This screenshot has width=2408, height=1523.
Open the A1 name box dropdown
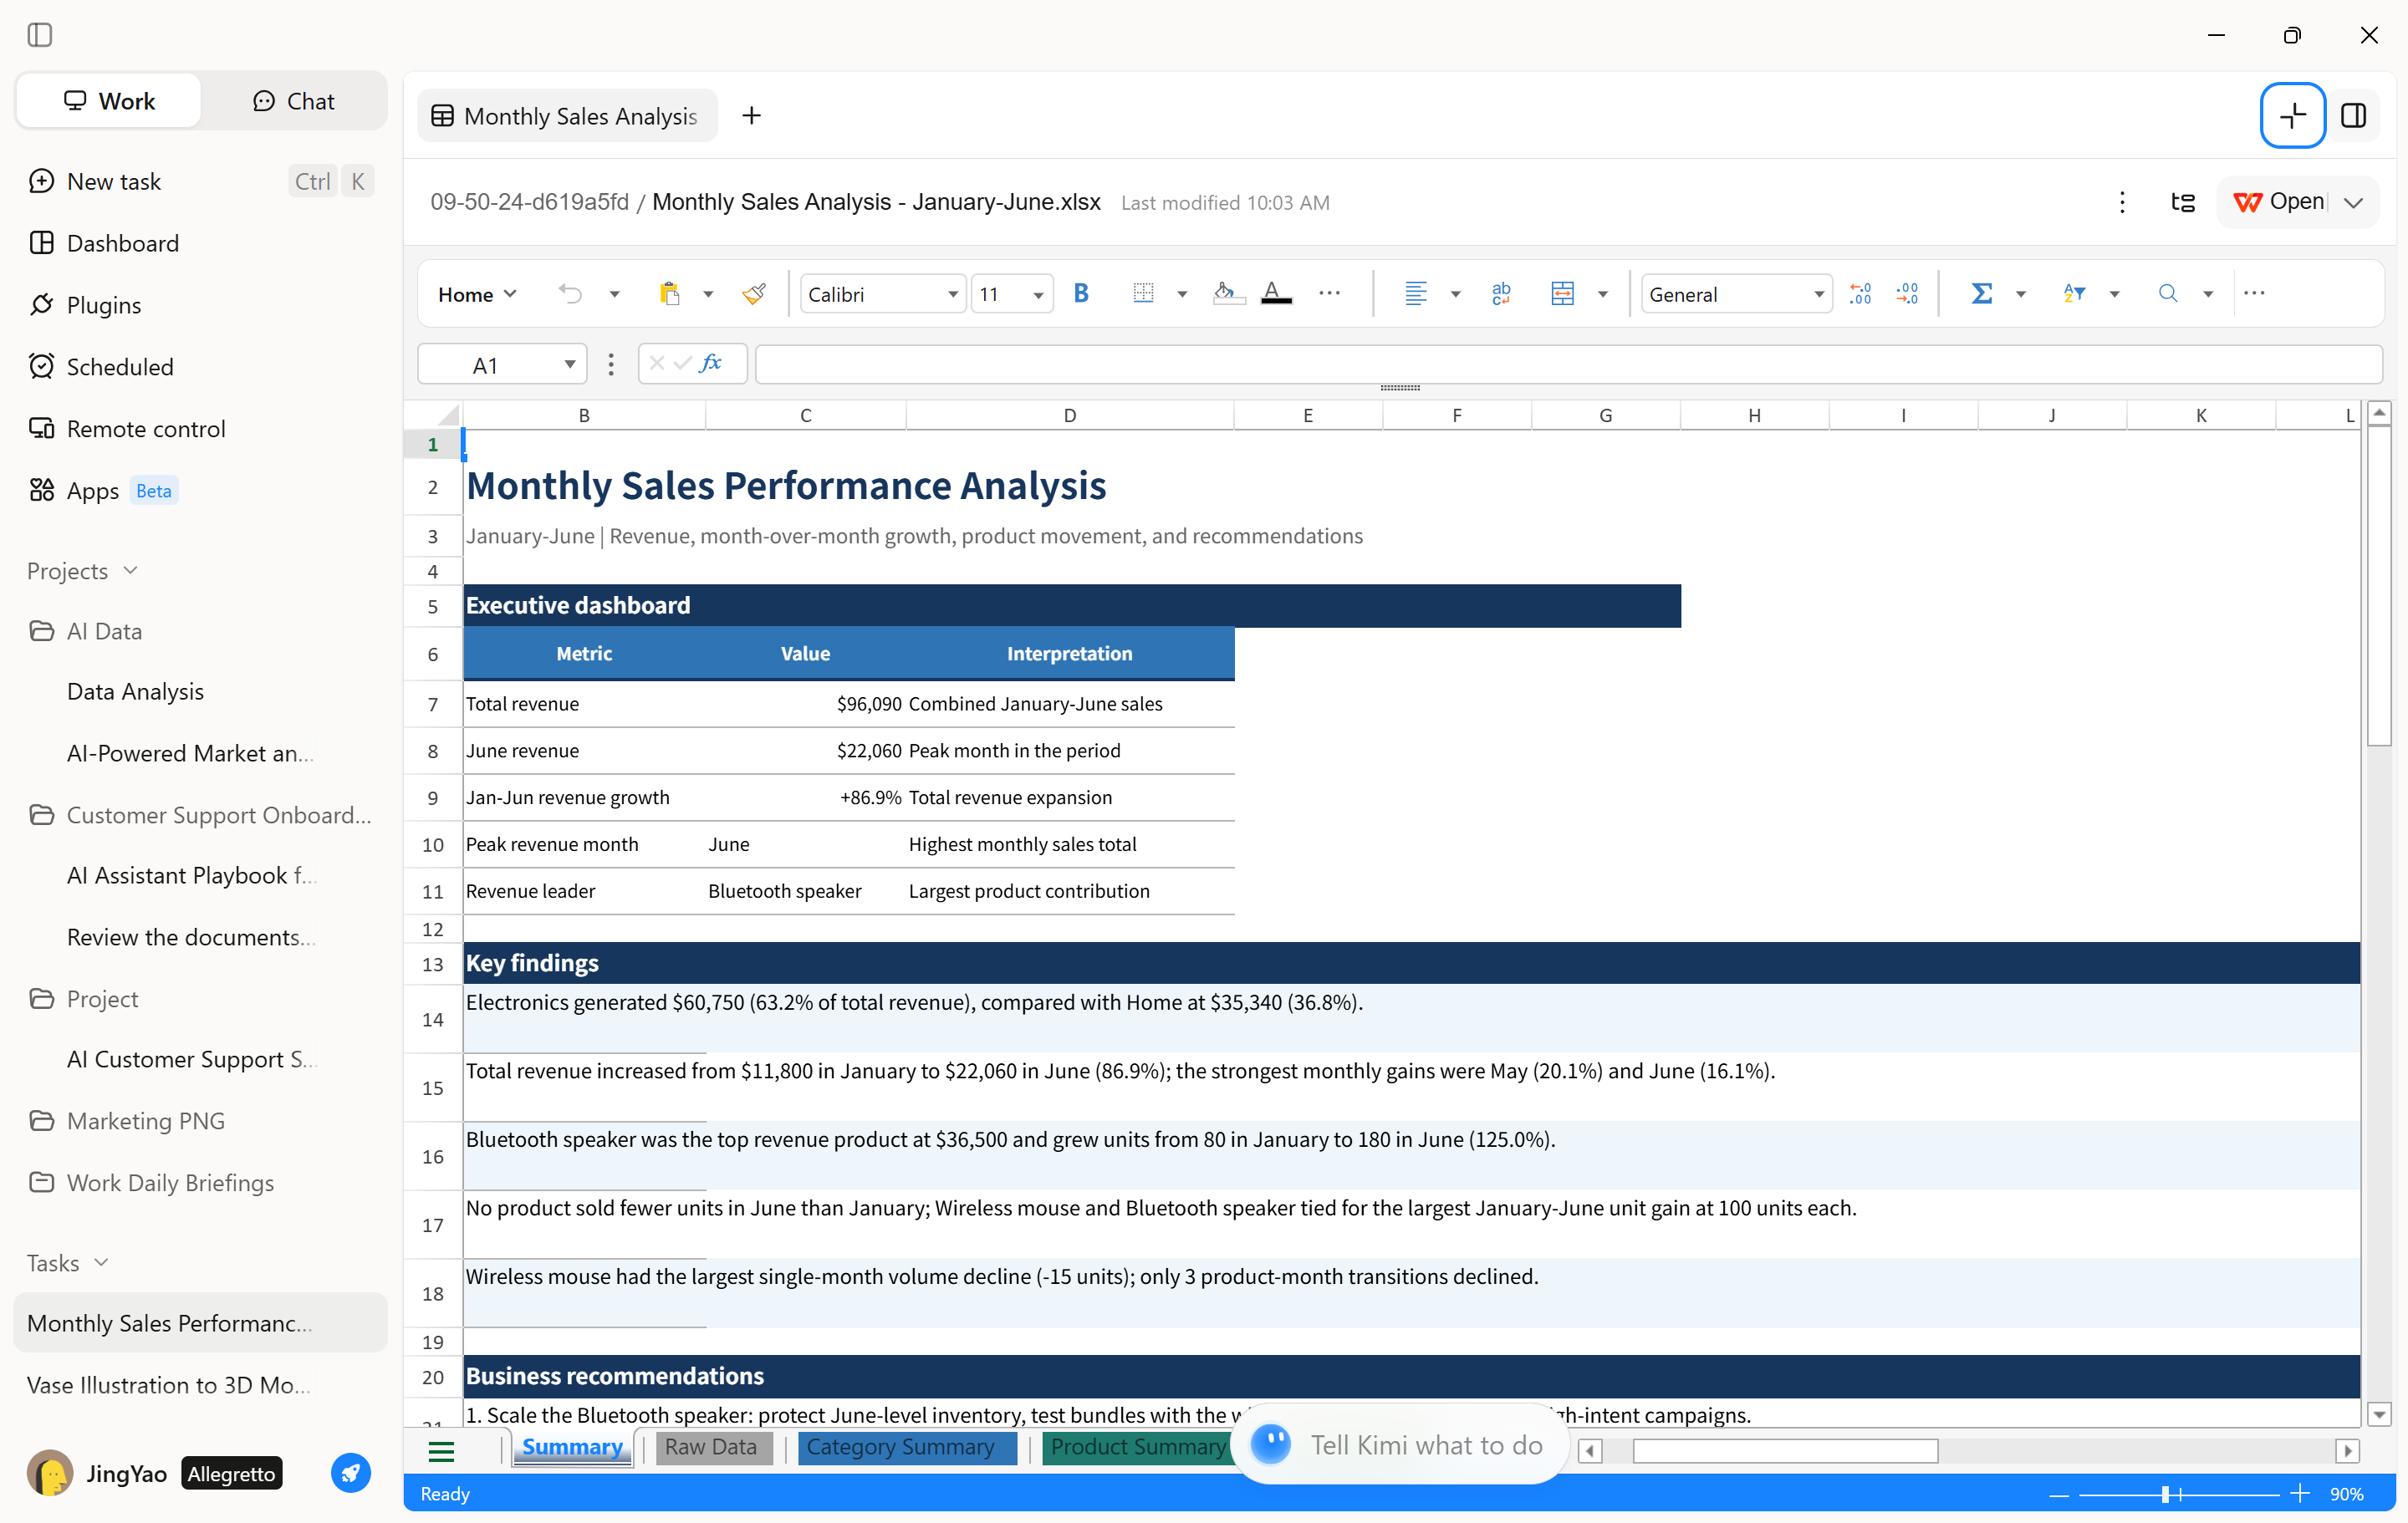point(569,364)
